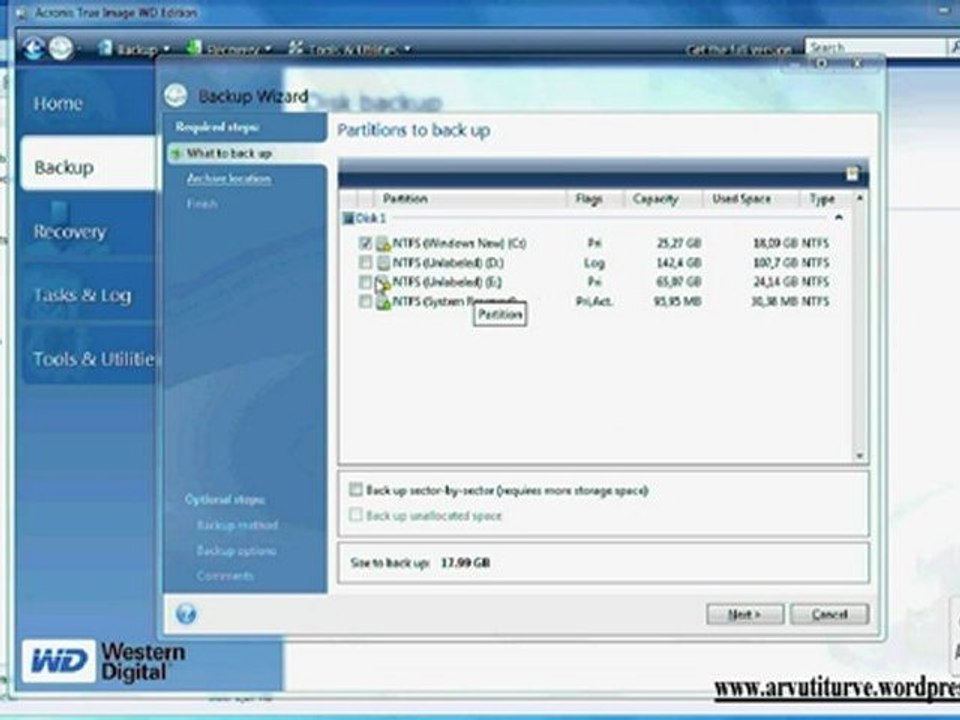Image resolution: width=960 pixels, height=720 pixels.
Task: Click the Western Digital logo
Action: 104,661
